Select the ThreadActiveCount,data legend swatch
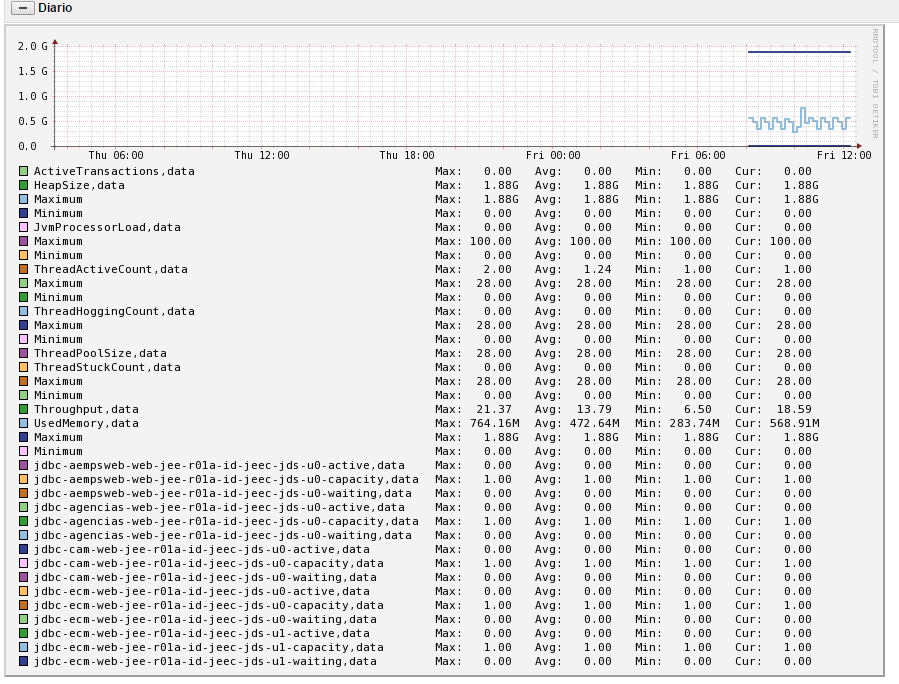 (x=23, y=270)
